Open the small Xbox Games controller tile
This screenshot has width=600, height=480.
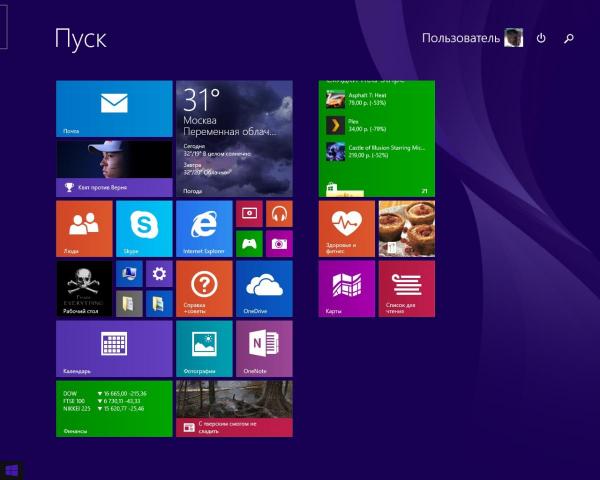coord(249,243)
